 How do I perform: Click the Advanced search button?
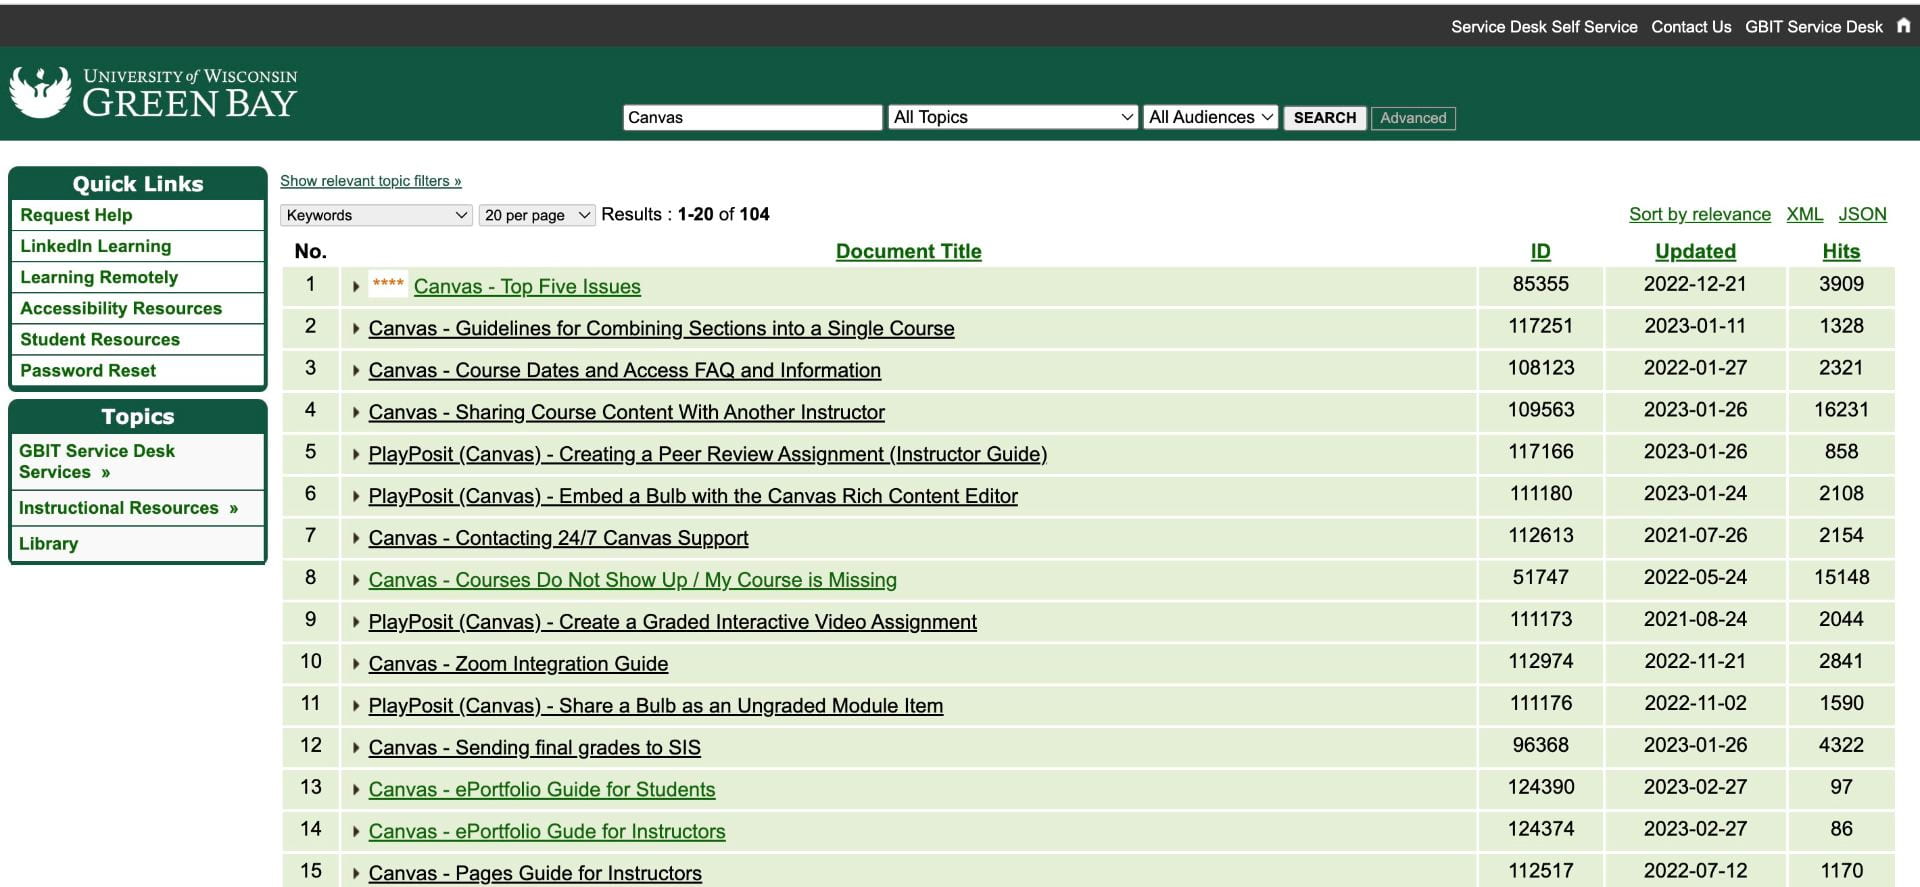click(x=1413, y=118)
